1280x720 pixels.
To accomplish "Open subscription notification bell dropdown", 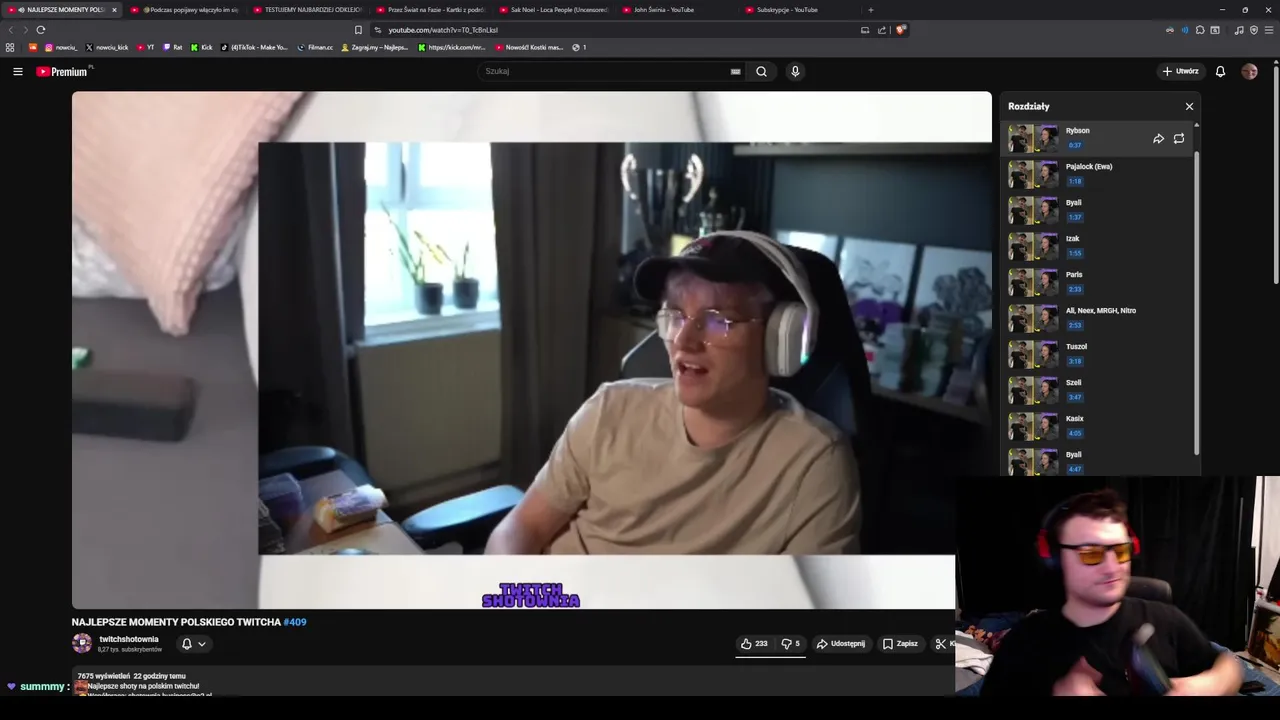I will coord(193,644).
